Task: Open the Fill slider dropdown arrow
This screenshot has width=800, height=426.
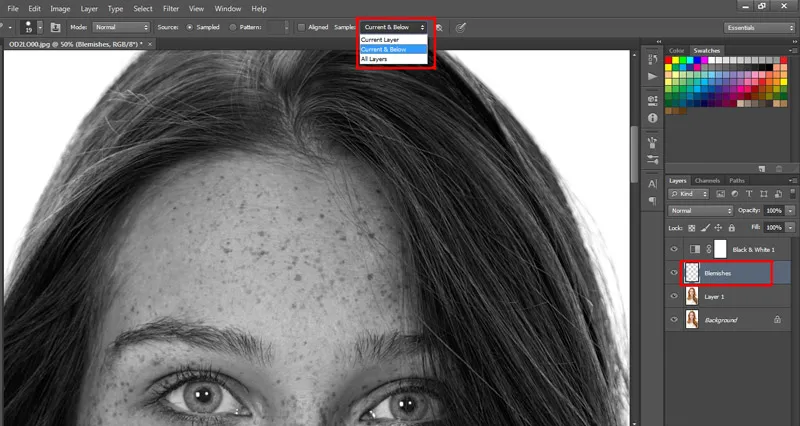Action: point(790,228)
